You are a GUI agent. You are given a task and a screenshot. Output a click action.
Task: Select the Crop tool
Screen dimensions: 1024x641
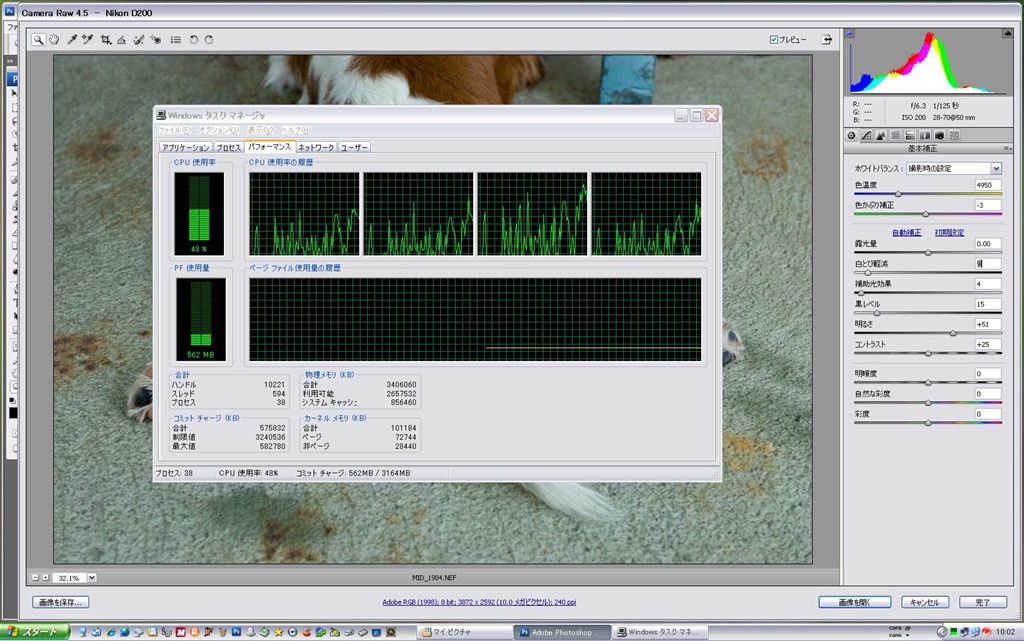(105, 40)
